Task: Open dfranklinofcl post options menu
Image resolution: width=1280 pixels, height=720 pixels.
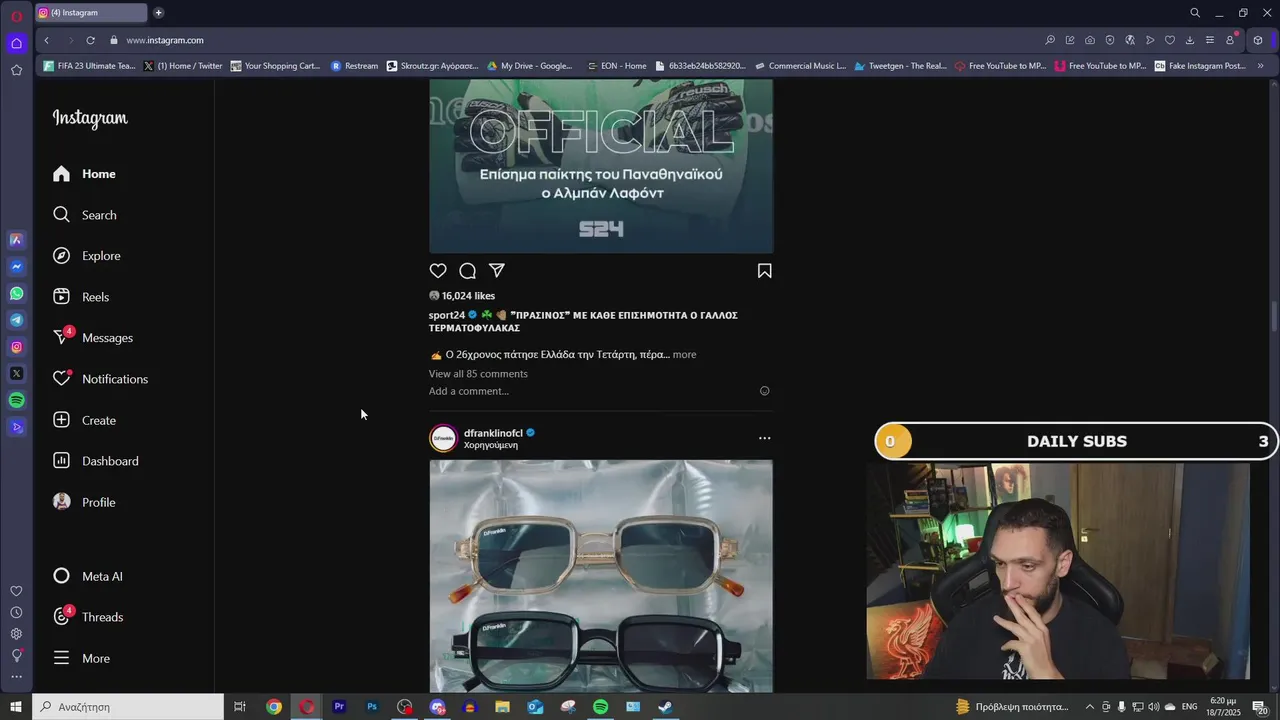Action: (x=764, y=438)
